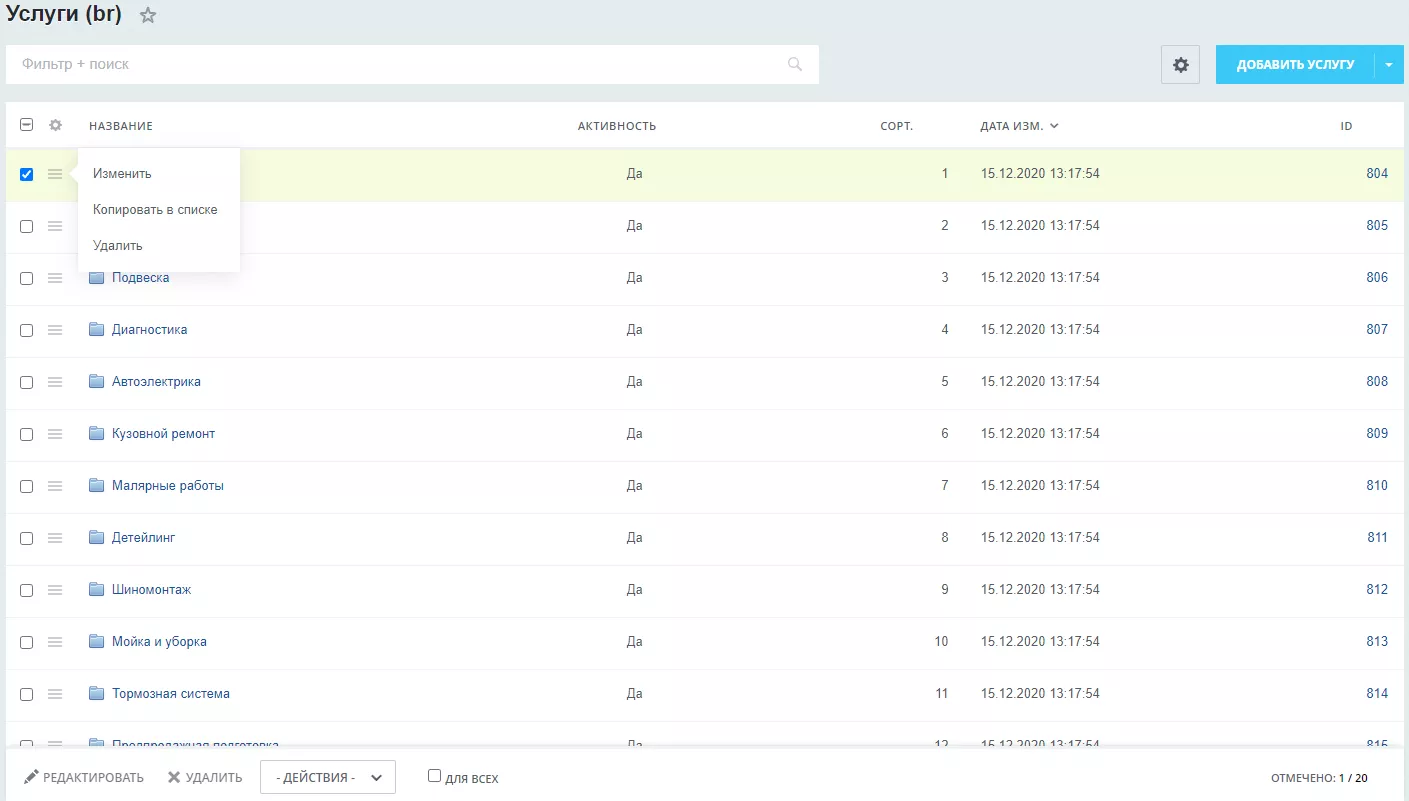Choose Копировать в списке in the context menu

click(155, 210)
